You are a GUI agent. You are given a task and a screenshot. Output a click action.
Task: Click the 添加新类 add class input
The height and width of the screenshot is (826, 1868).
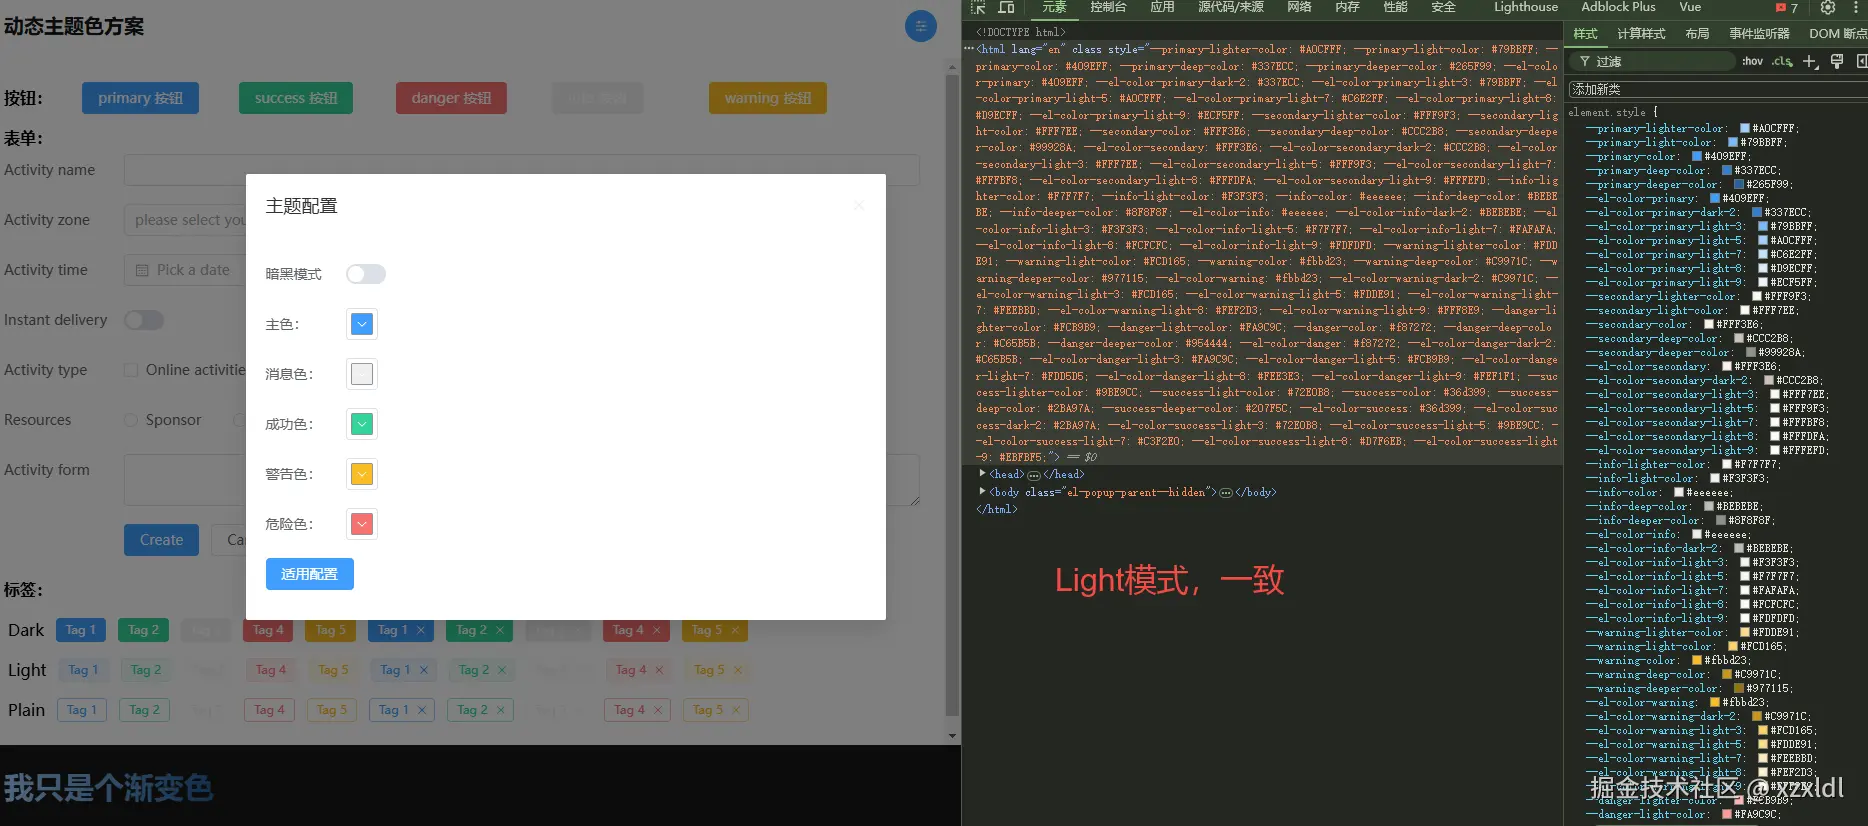coord(1716,89)
